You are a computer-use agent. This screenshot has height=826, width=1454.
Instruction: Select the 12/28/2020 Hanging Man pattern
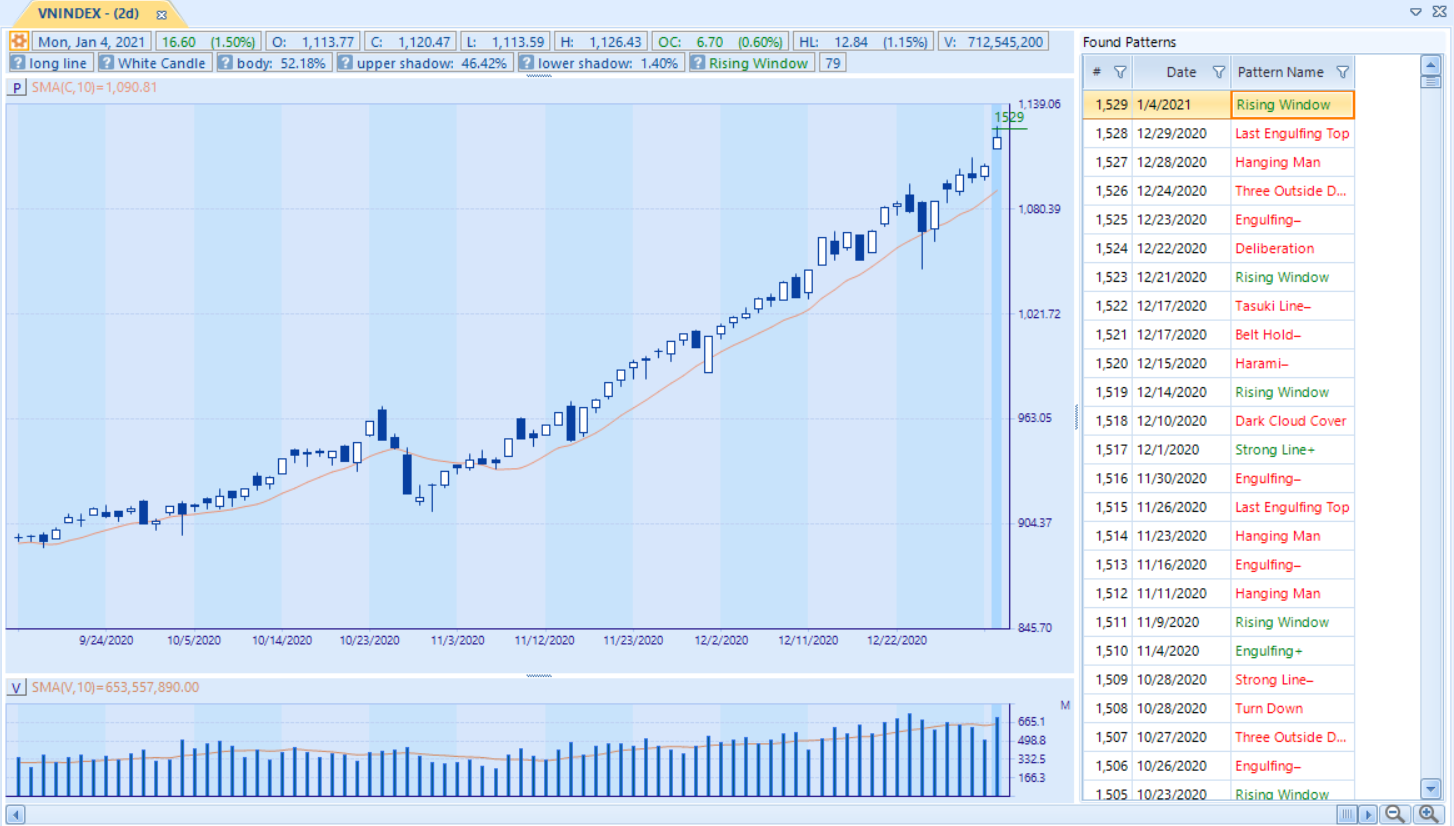(x=1277, y=162)
